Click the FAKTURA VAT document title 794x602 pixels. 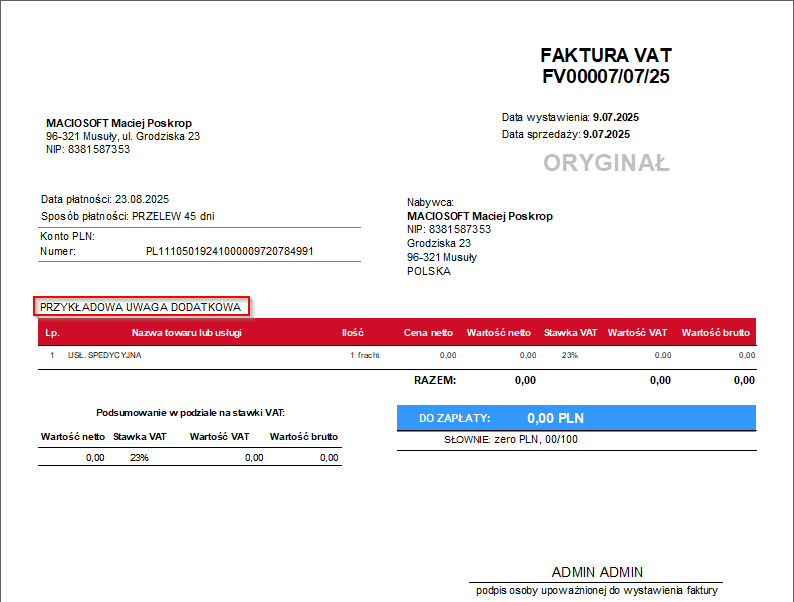click(x=605, y=55)
